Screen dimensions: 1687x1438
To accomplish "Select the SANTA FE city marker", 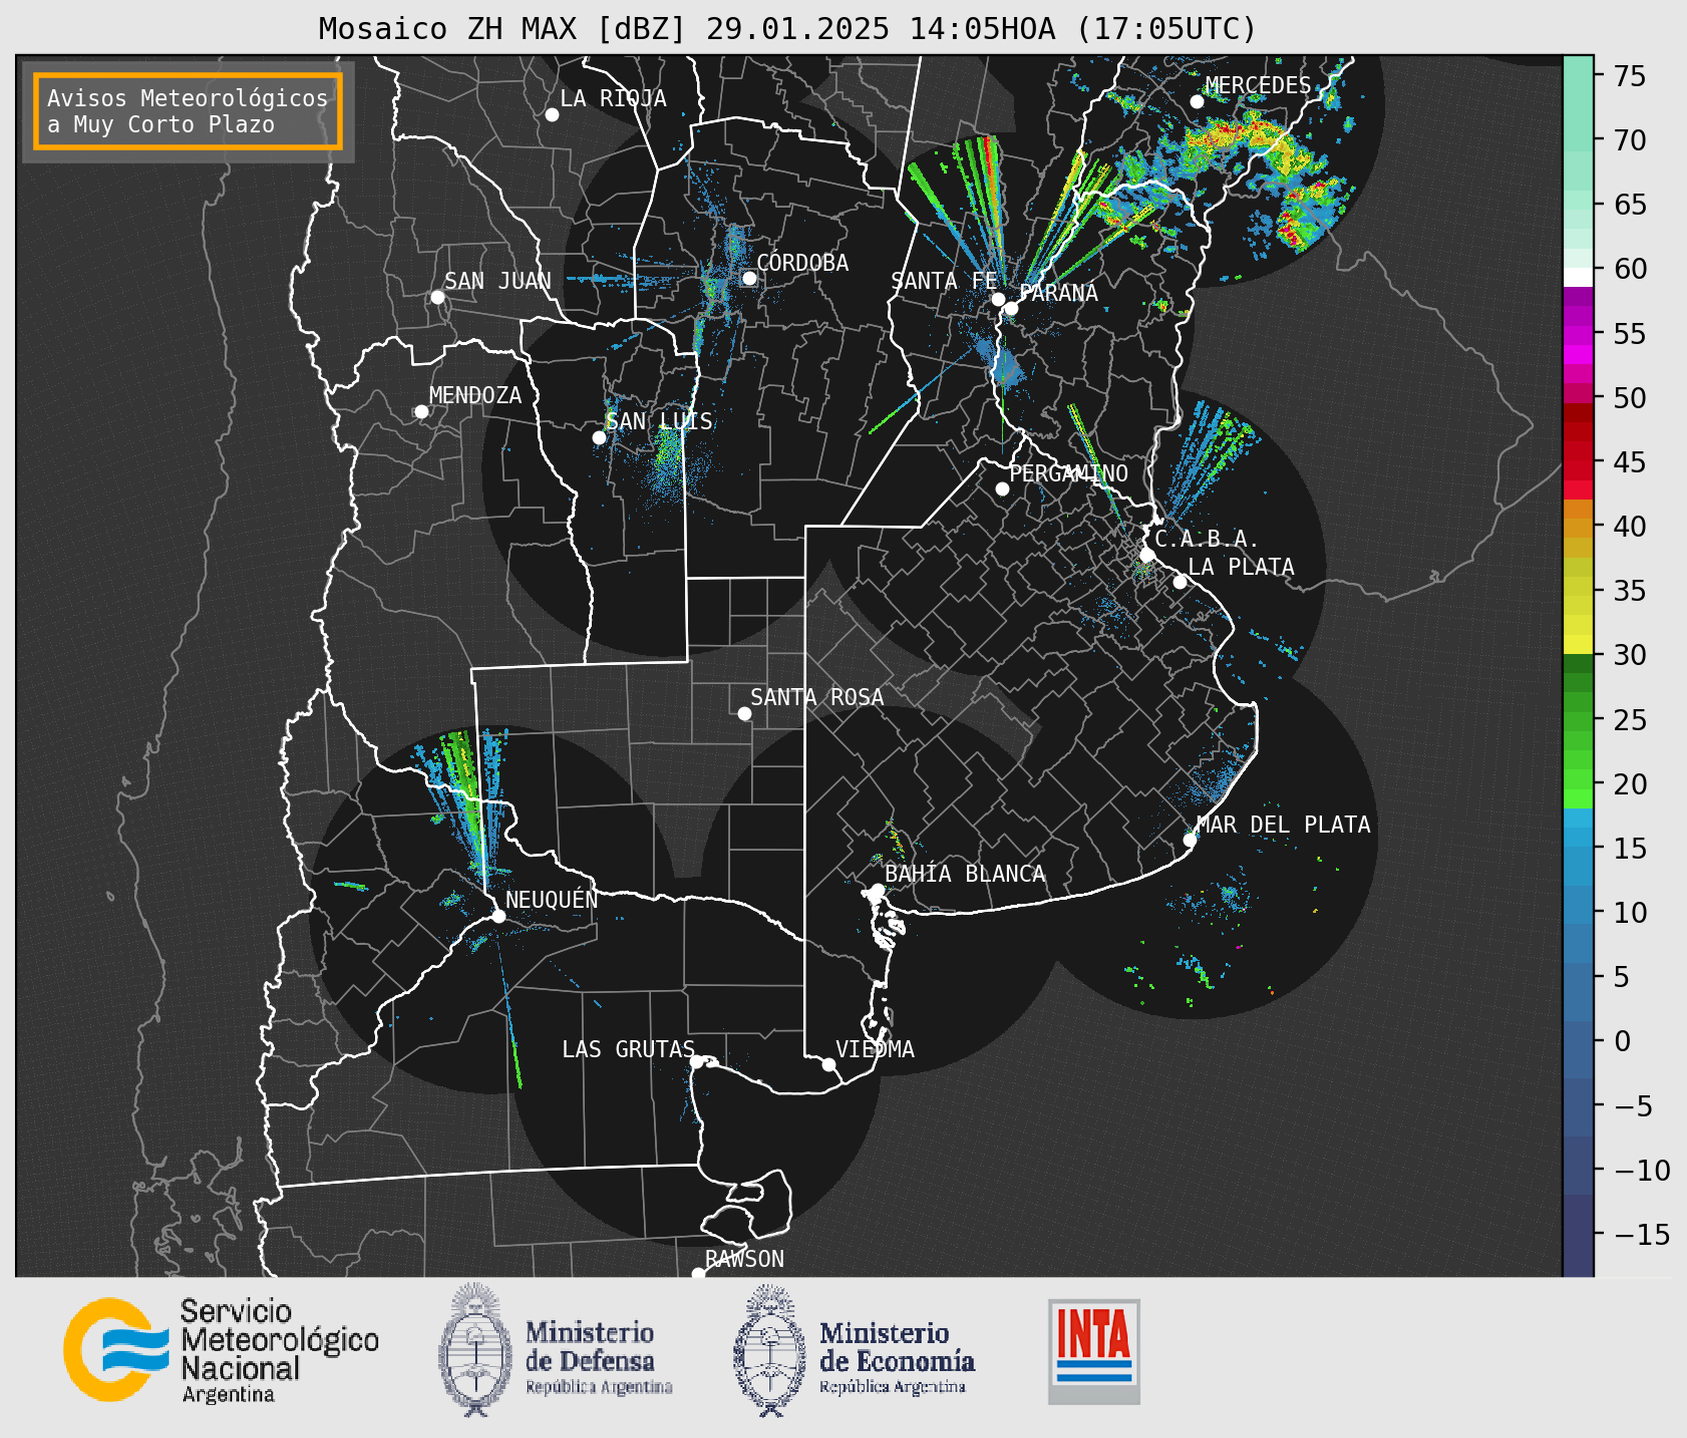I will coord(998,299).
